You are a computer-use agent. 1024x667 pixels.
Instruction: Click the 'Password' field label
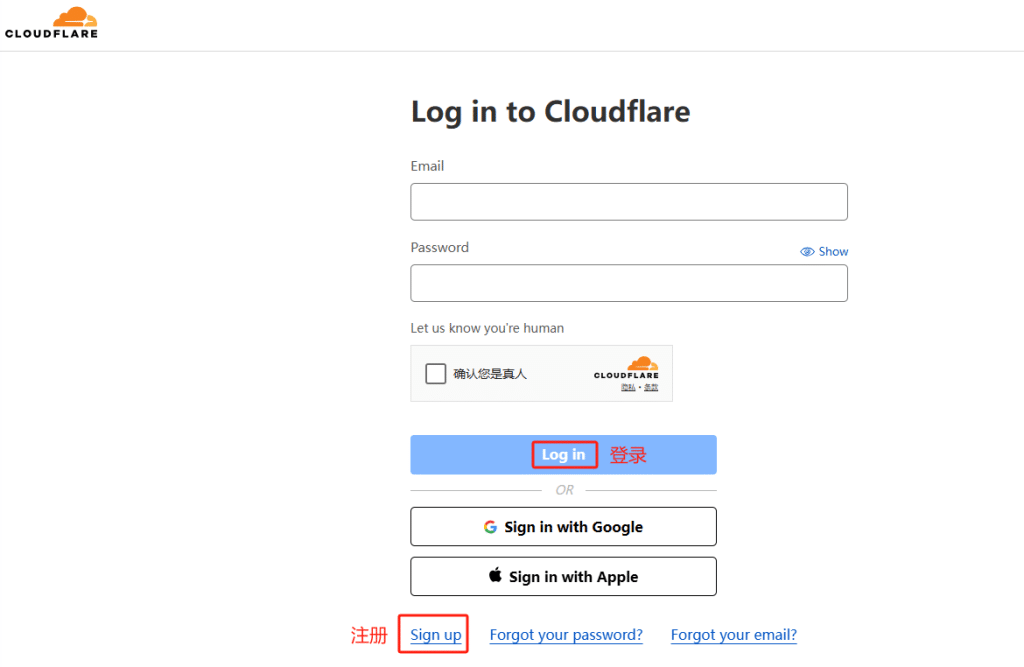point(440,248)
